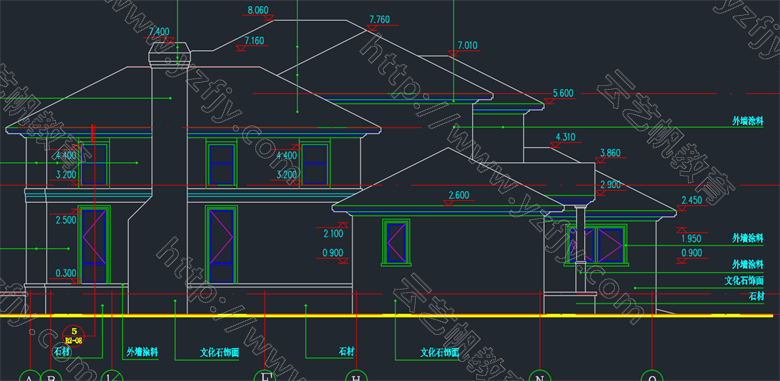Image resolution: width=780 pixels, height=381 pixels.
Task: Select the 2.500 elevation text near door
Action: pyautogui.click(x=66, y=220)
